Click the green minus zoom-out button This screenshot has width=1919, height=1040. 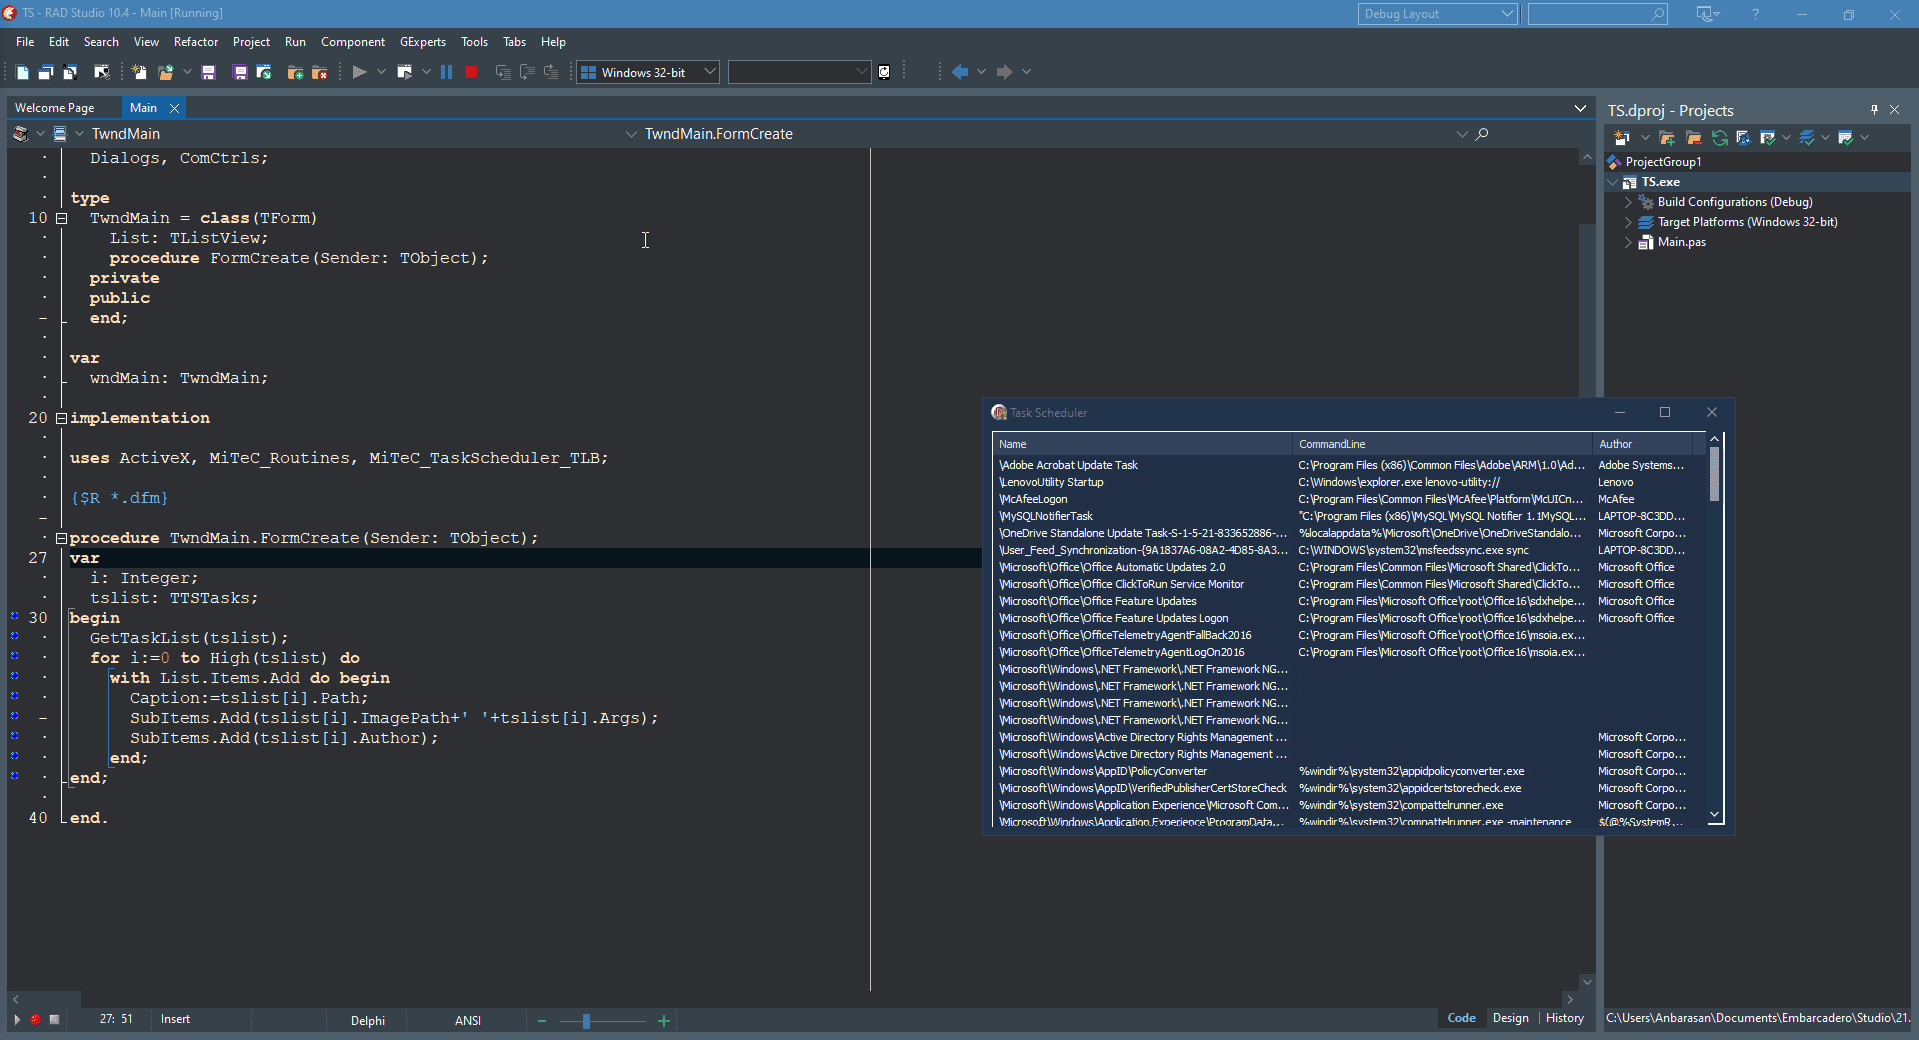point(542,1021)
